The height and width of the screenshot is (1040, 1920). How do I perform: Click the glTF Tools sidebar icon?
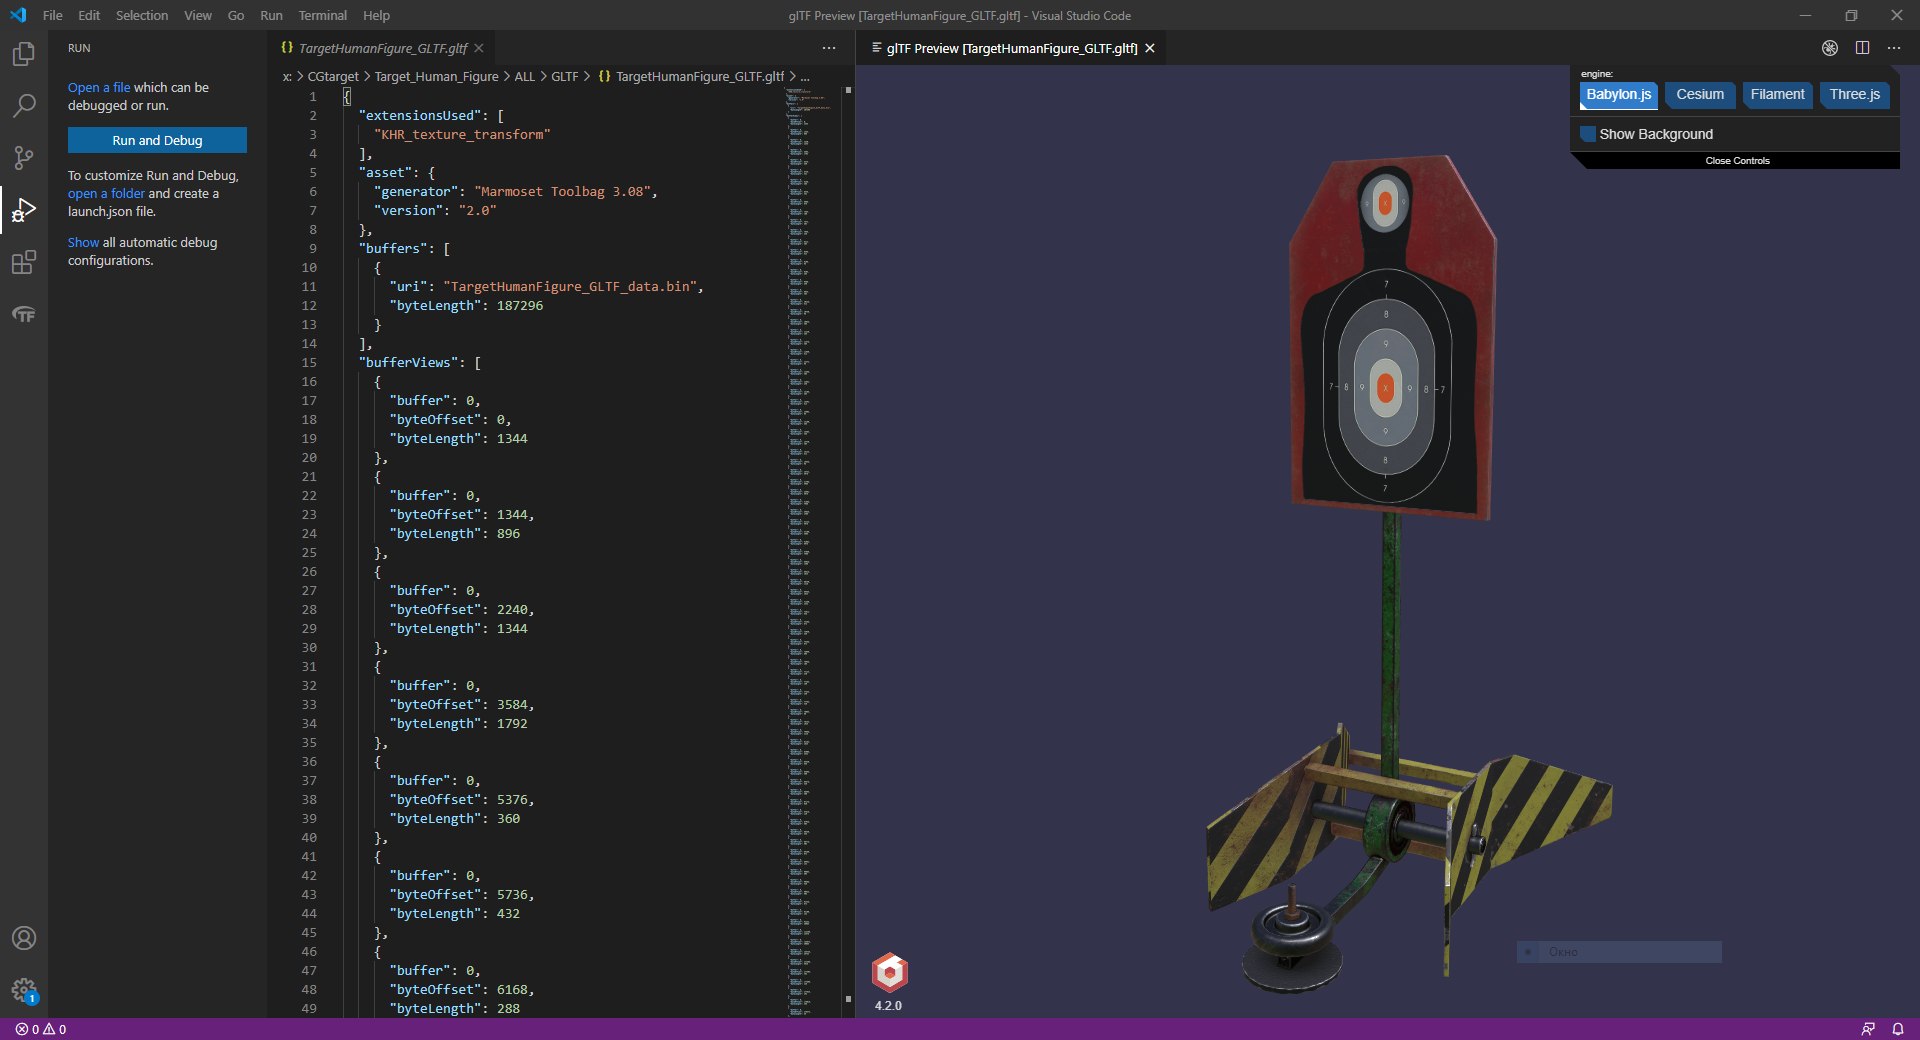(x=24, y=315)
